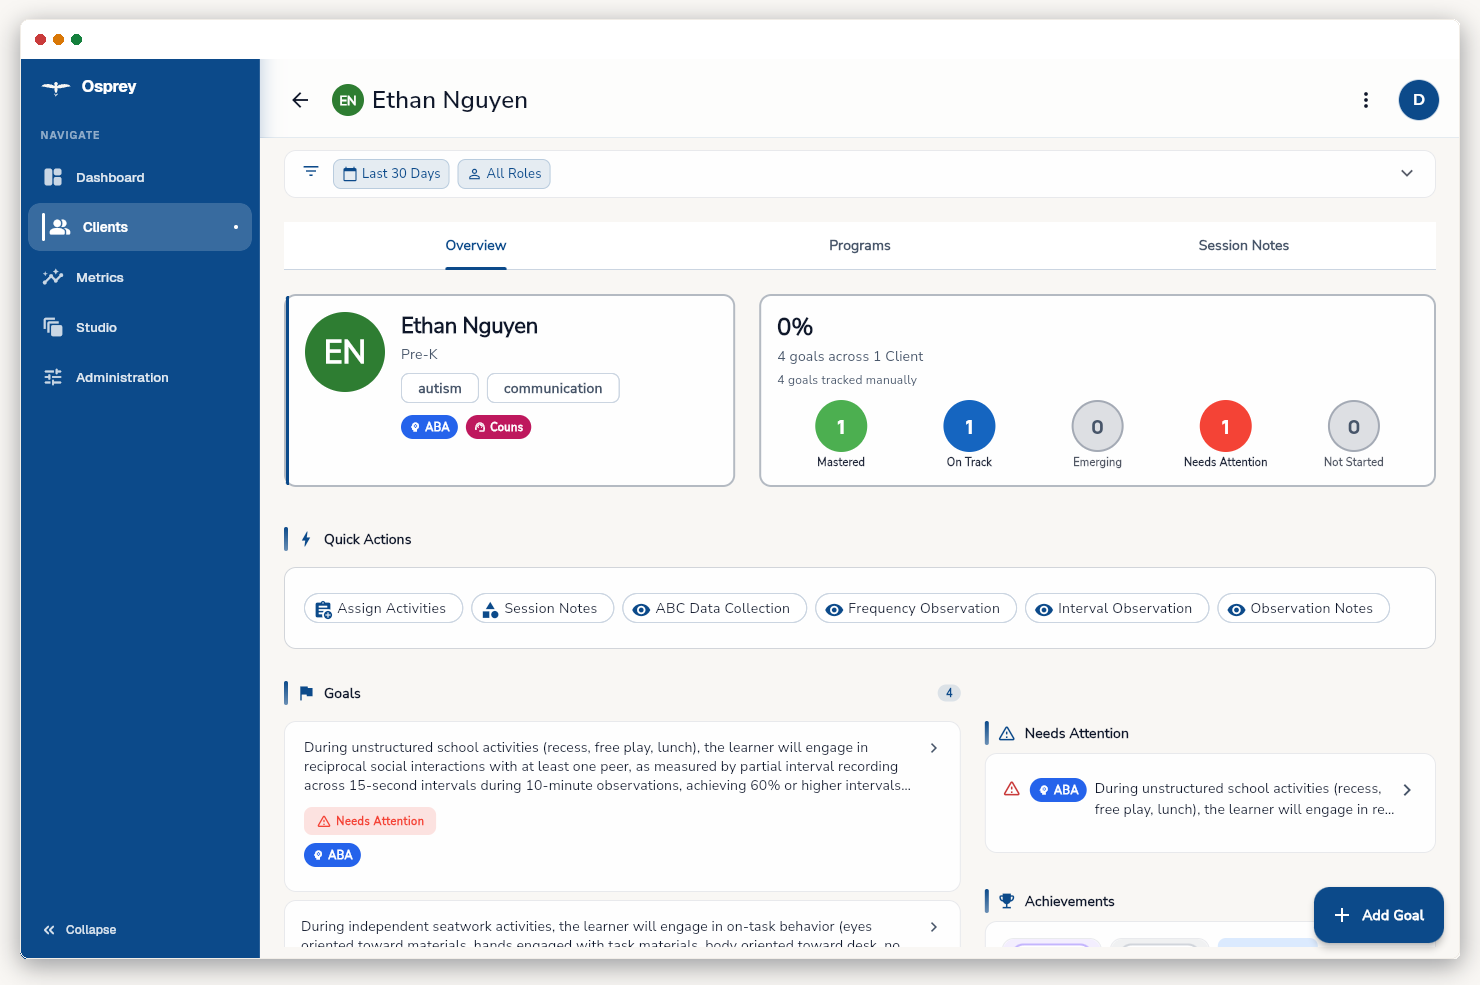
Task: Select the blue On Track count circle
Action: coord(969,426)
